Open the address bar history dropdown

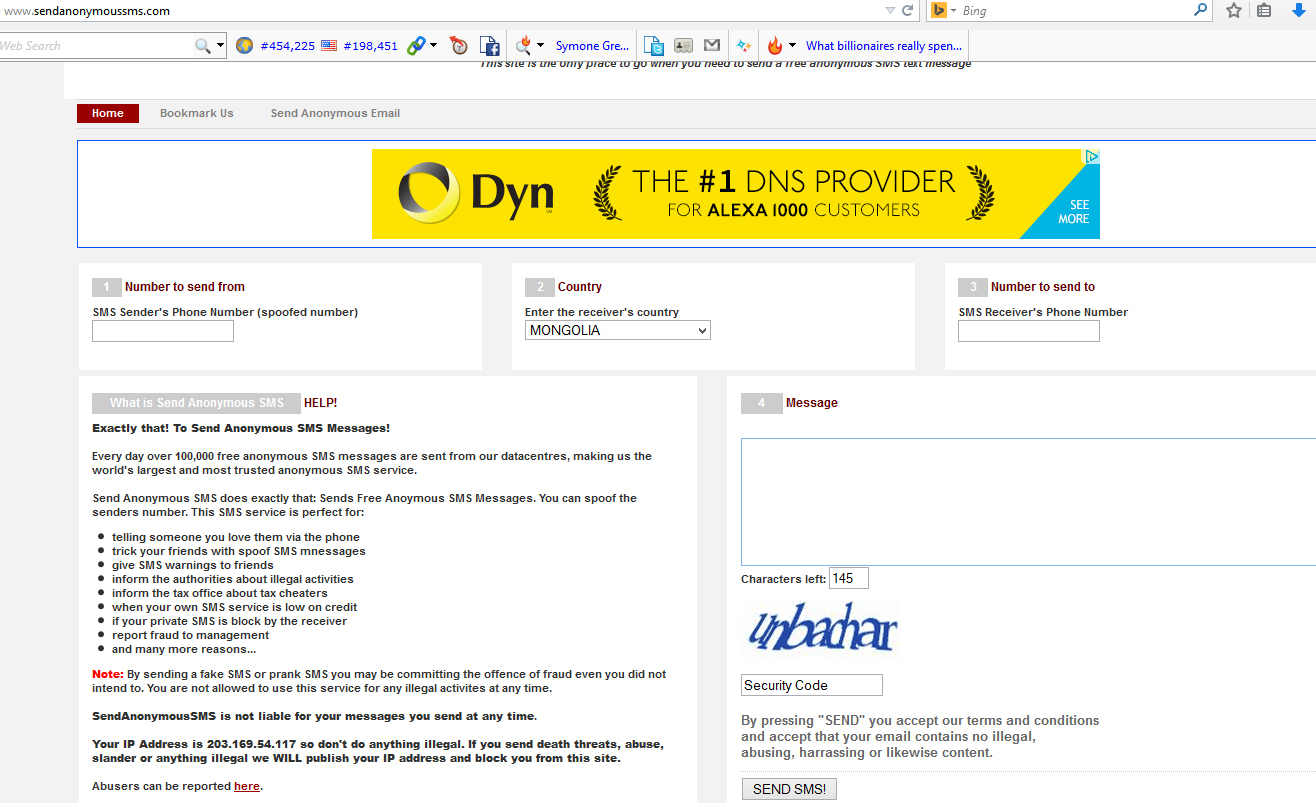pos(890,10)
